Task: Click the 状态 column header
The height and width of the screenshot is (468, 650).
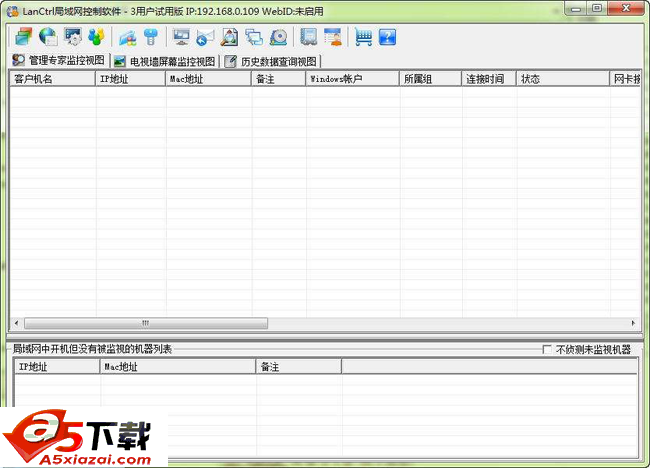Action: tap(563, 79)
